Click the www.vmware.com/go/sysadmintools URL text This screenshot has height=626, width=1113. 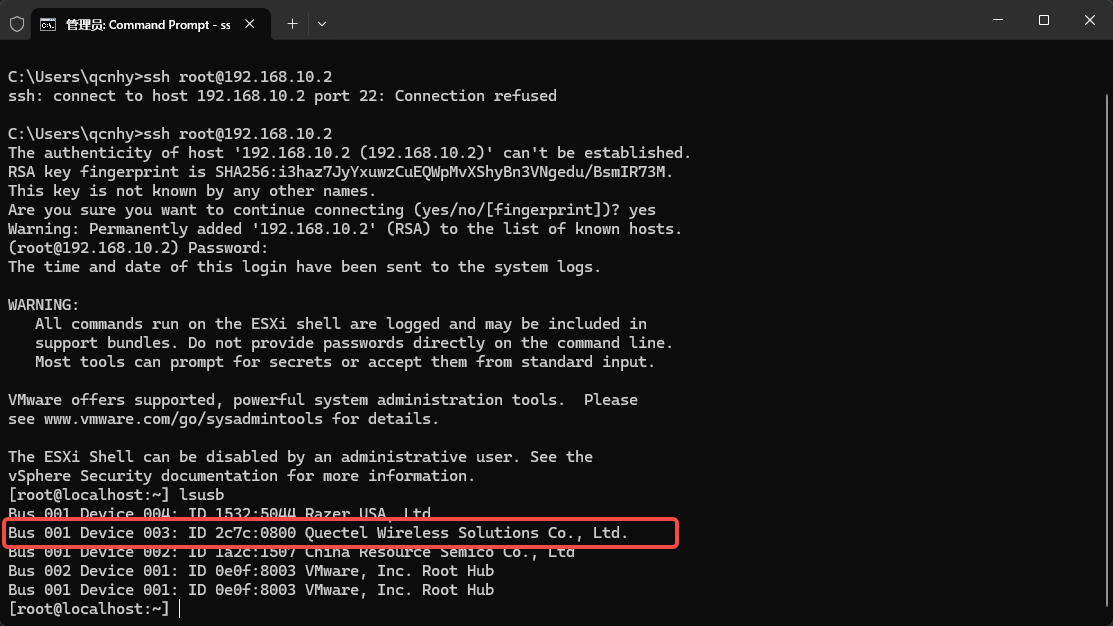coord(183,419)
